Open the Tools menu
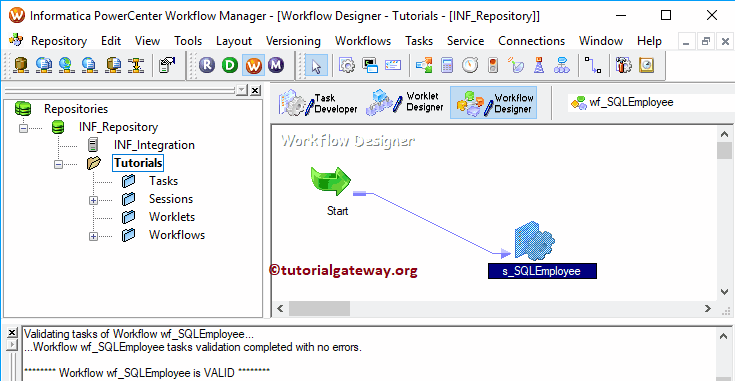735x381 pixels. coord(188,41)
